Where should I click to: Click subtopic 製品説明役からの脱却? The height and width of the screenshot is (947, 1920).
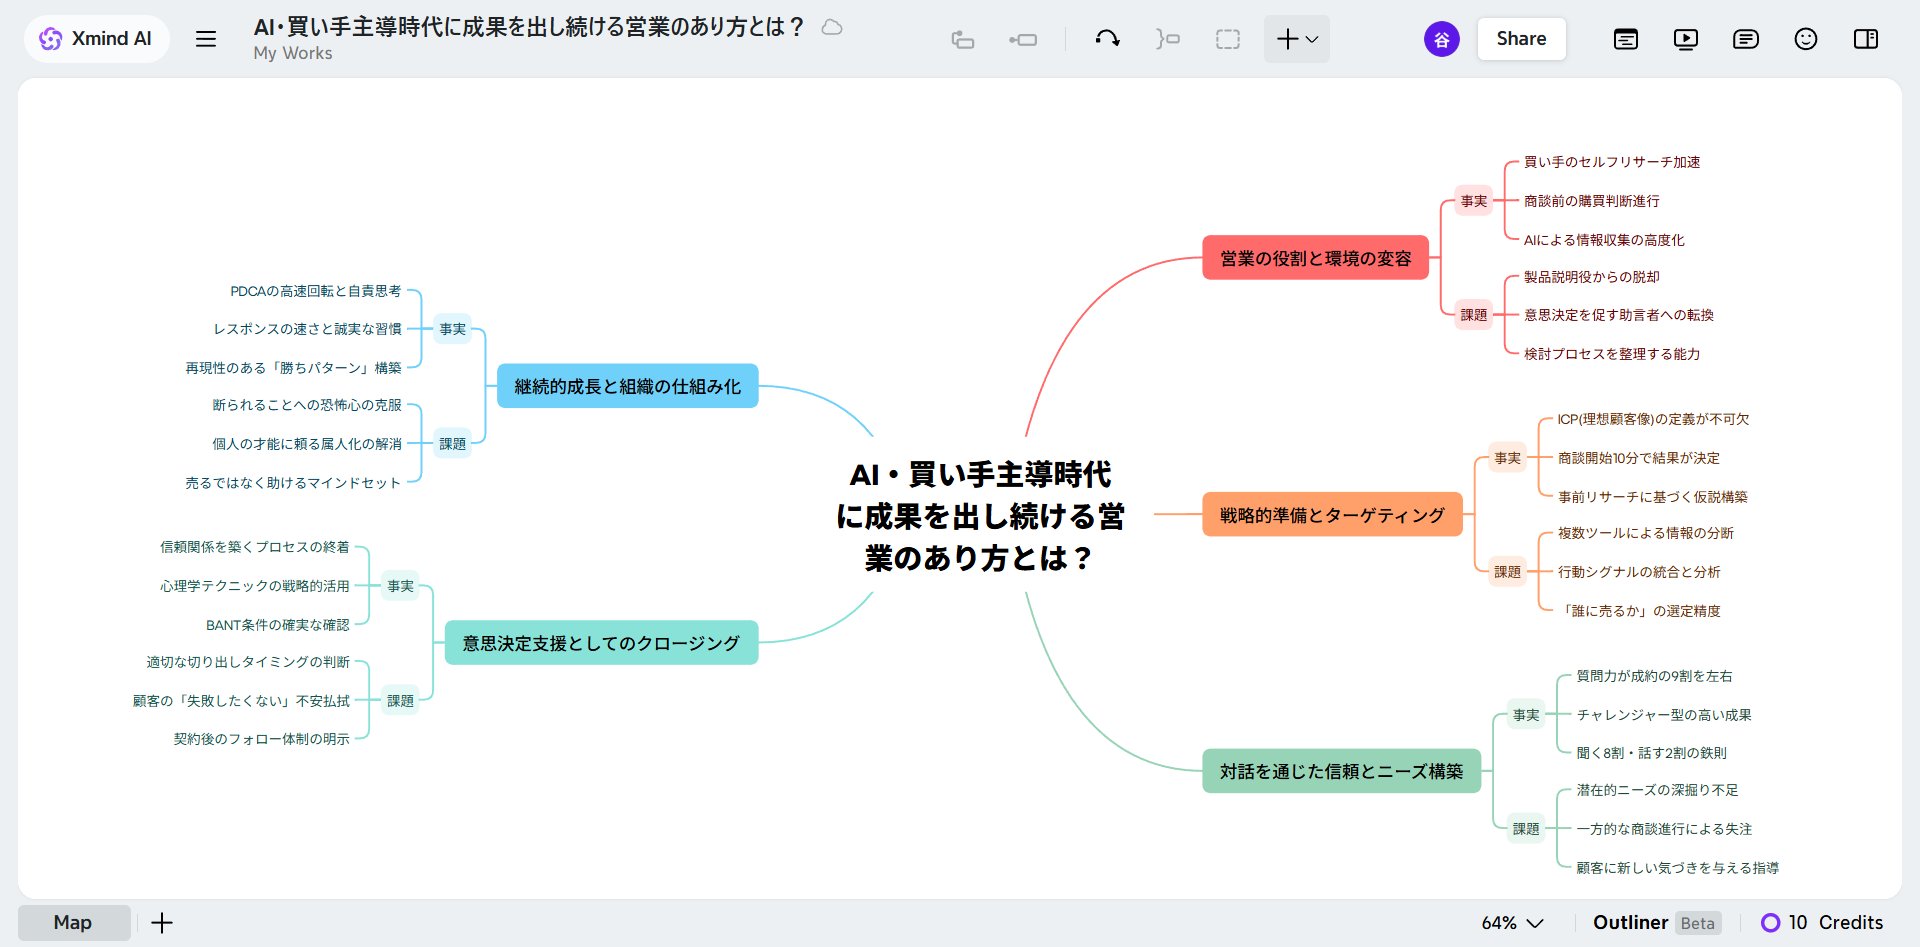click(1591, 277)
